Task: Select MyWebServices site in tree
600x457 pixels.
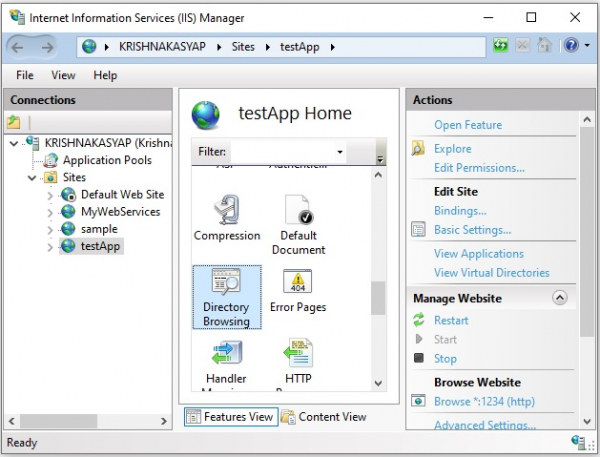Action: (x=120, y=212)
